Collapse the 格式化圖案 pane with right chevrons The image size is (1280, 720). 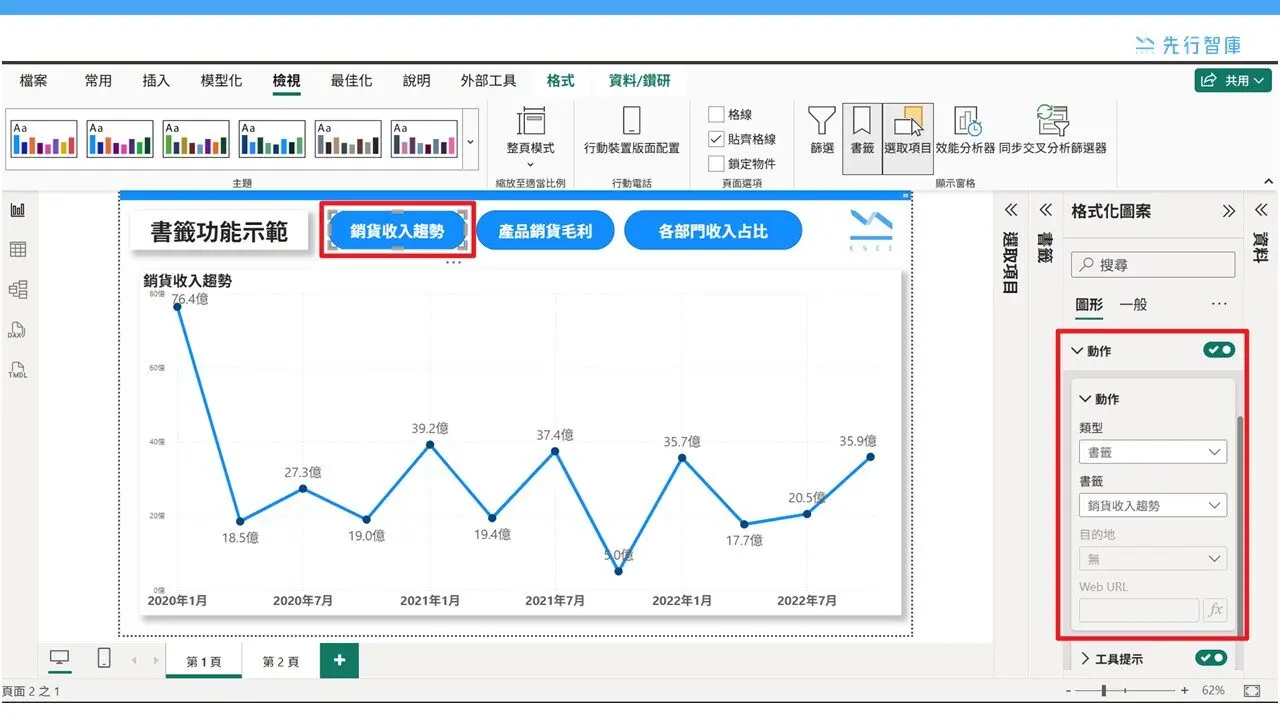pyautogui.click(x=1229, y=211)
